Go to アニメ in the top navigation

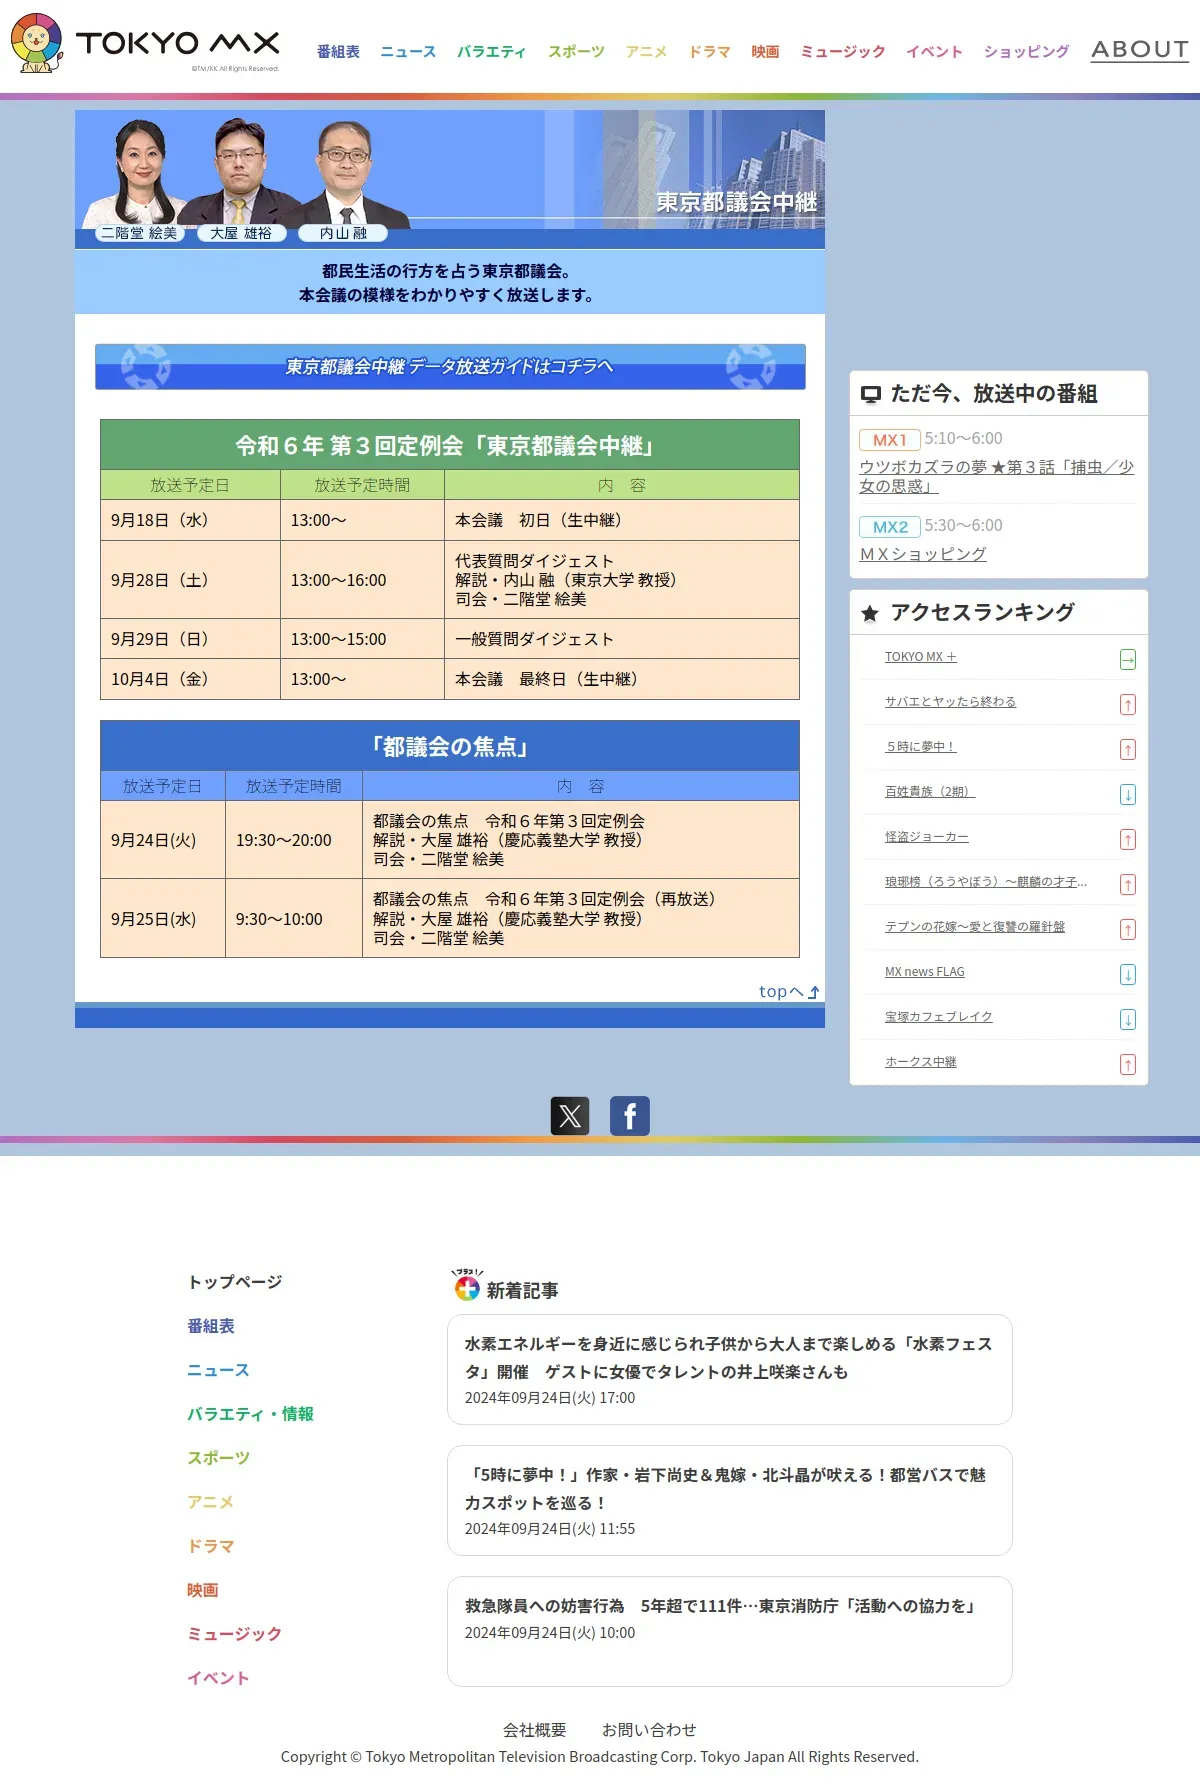pos(646,51)
